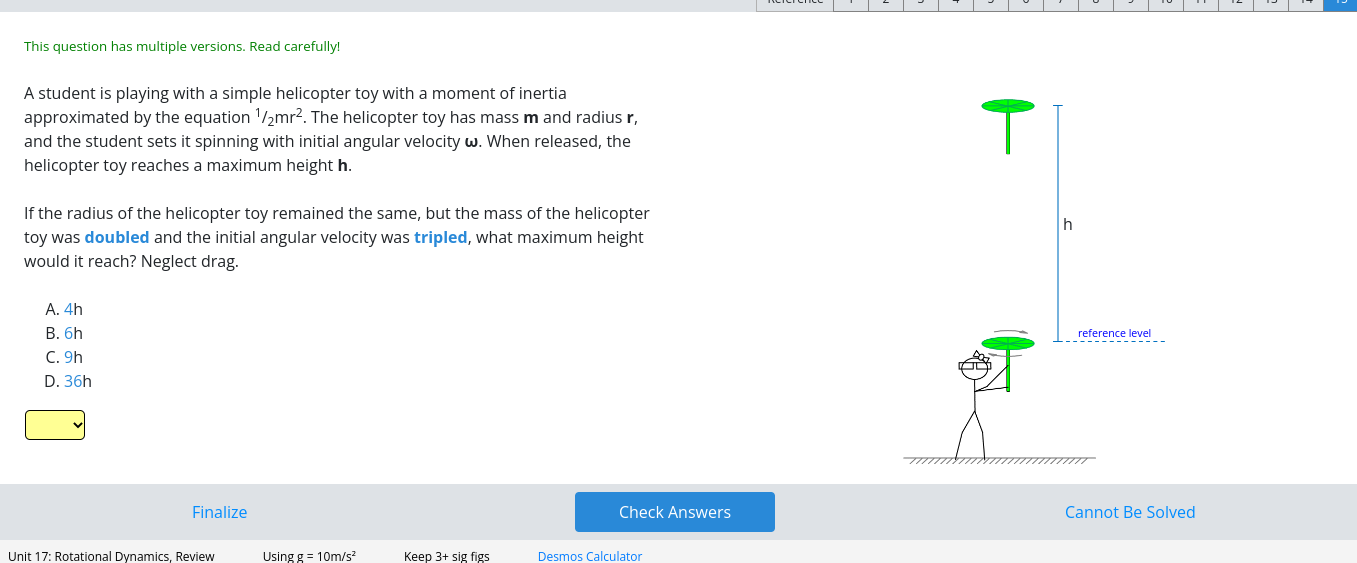Click the Finalize link
This screenshot has height=563, width=1357.
220,512
